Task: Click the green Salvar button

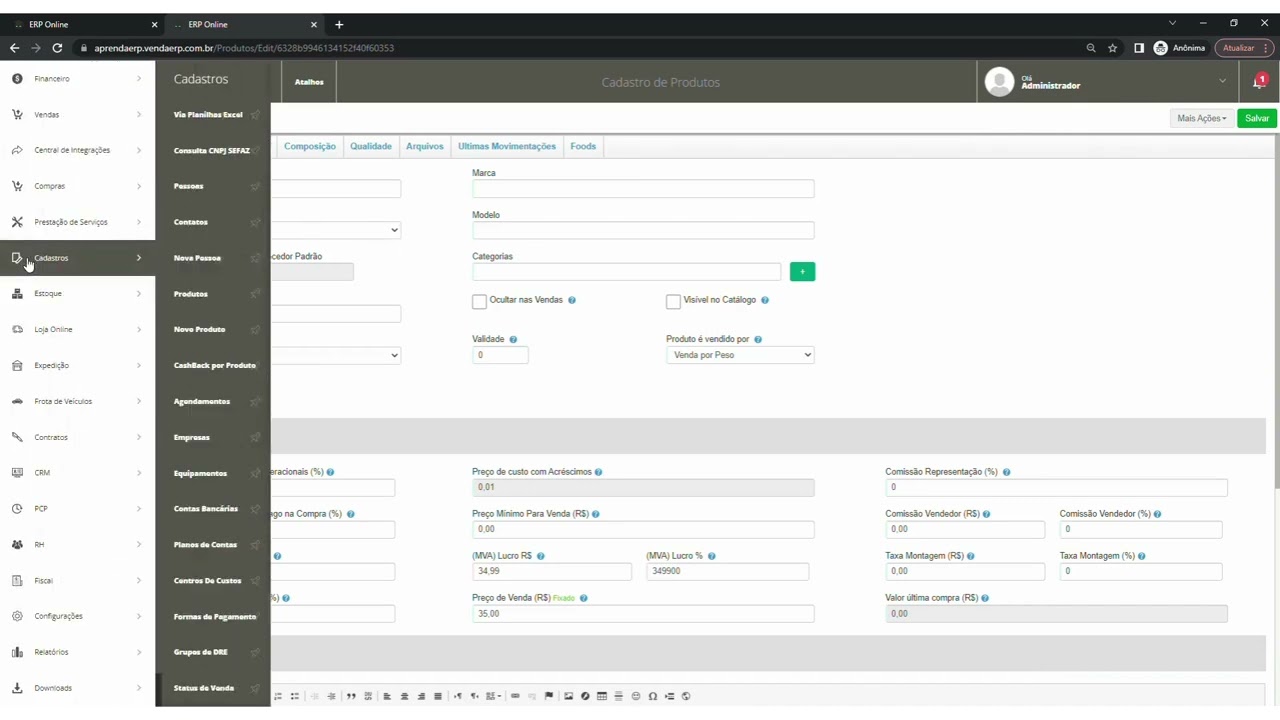Action: pyautogui.click(x=1257, y=118)
